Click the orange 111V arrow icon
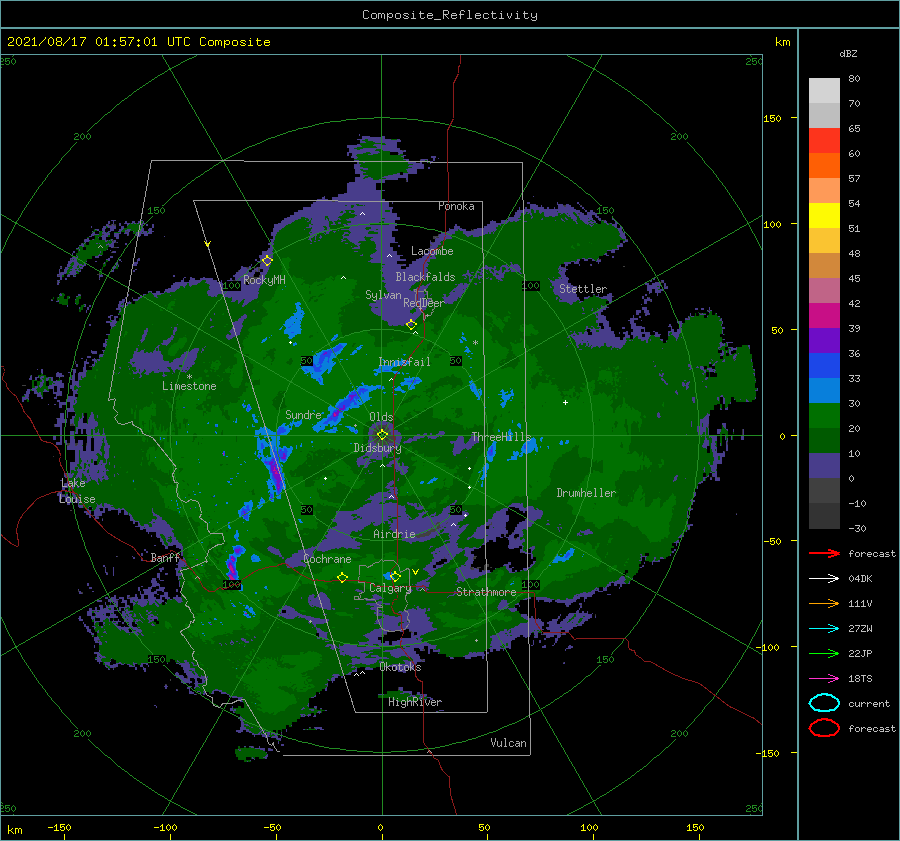 (x=824, y=603)
